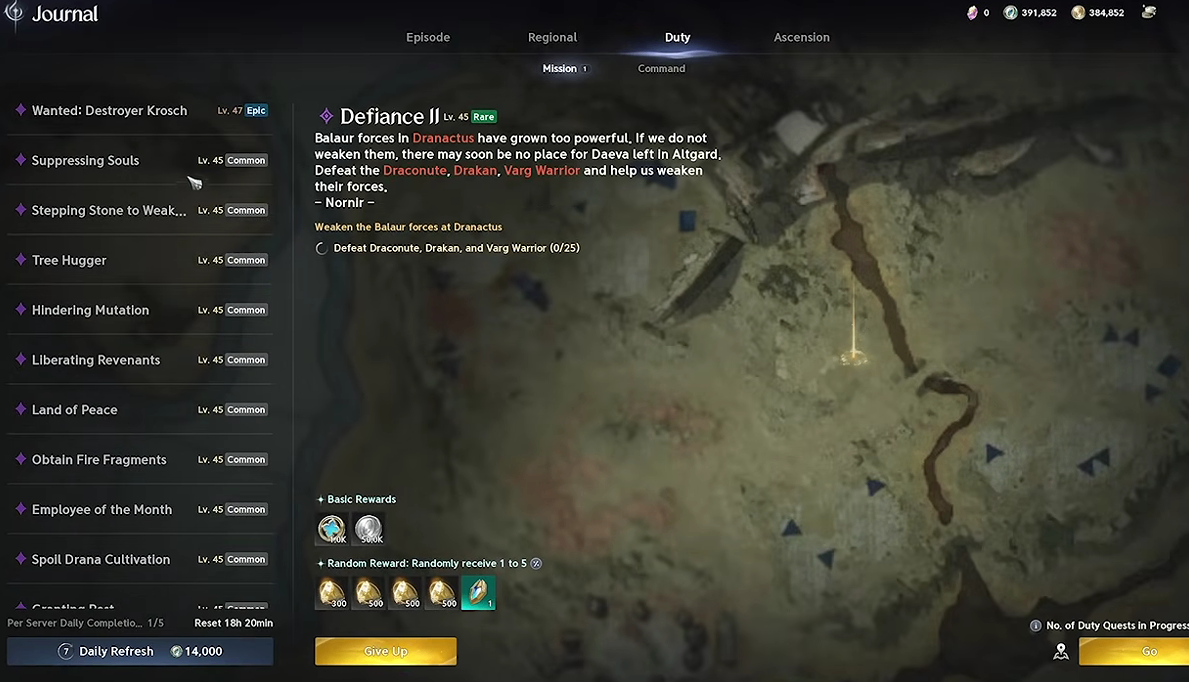Select the blue clover basic reward icon

click(x=331, y=529)
